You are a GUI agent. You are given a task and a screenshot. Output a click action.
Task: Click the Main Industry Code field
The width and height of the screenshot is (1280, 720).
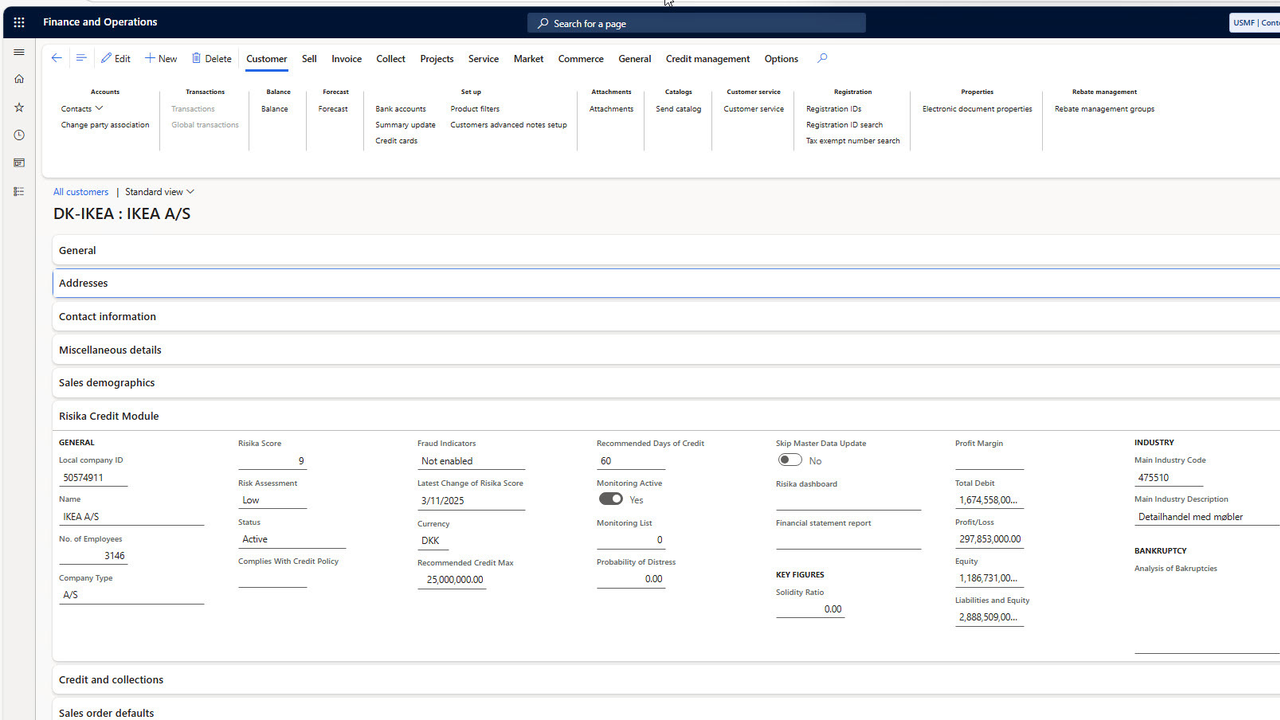(x=1168, y=478)
